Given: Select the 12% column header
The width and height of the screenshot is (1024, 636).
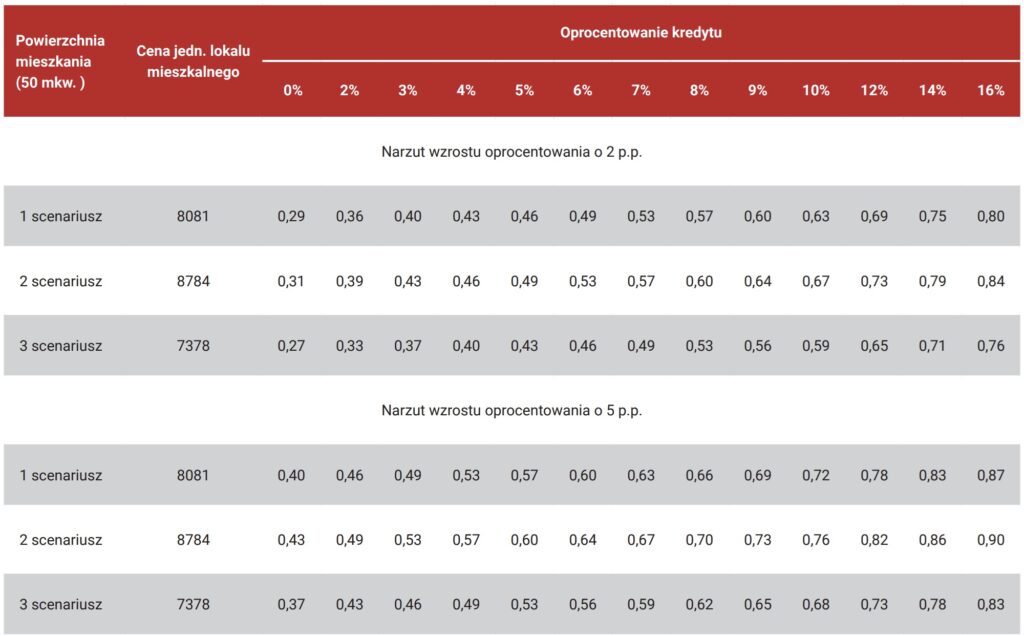Looking at the screenshot, I should click(x=874, y=90).
